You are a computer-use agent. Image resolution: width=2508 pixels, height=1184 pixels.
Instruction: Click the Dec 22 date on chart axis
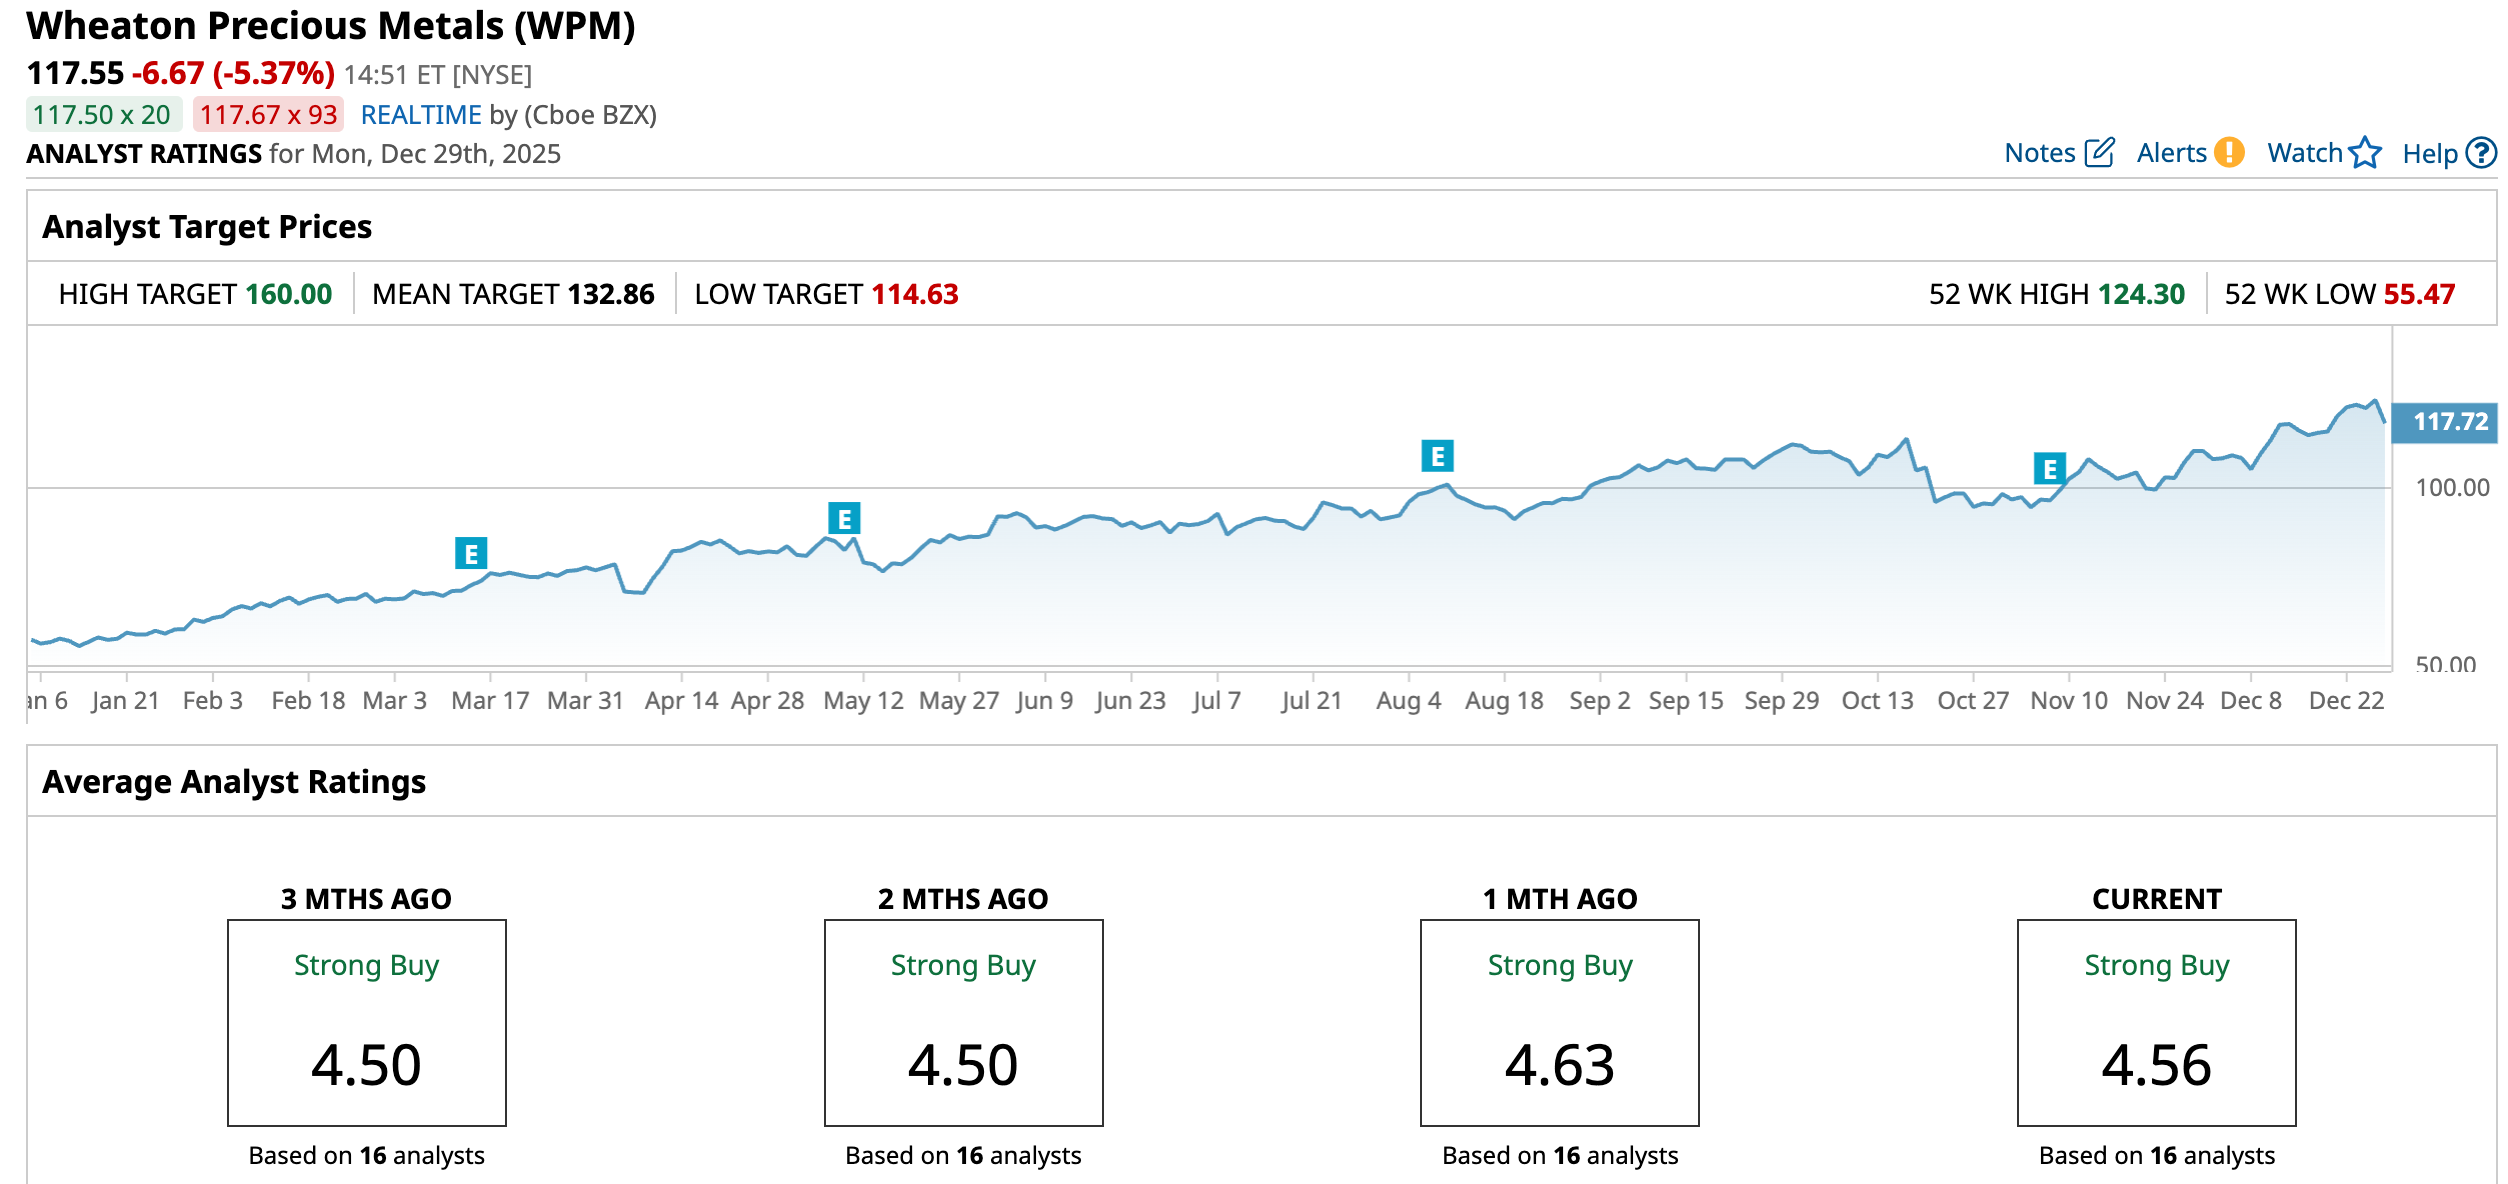pyautogui.click(x=2346, y=700)
